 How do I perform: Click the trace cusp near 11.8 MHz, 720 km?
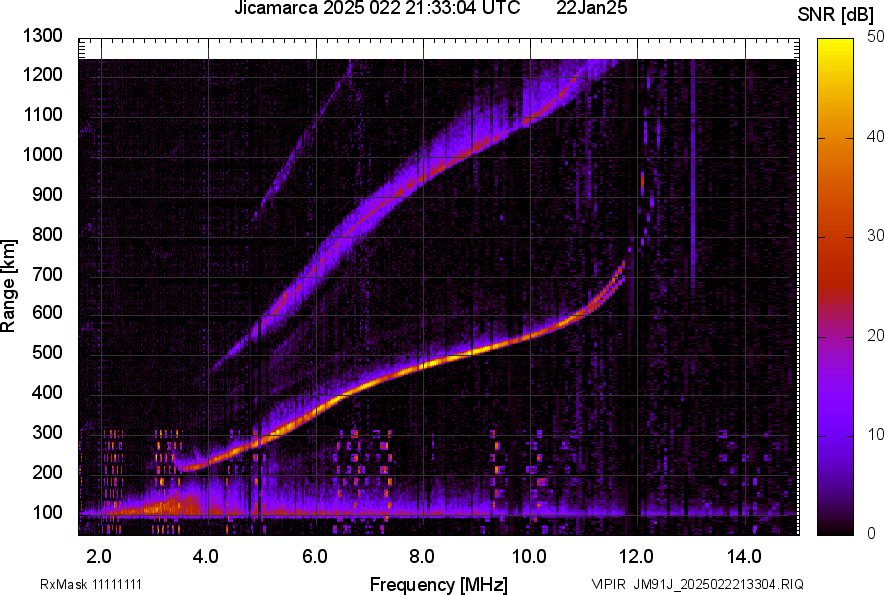(x=620, y=271)
